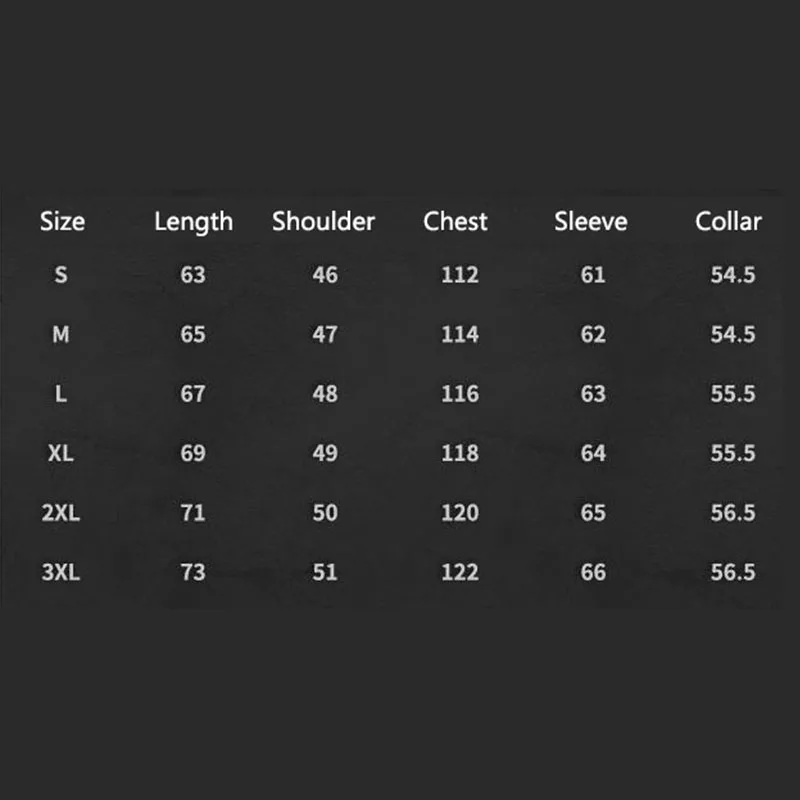The image size is (800, 800).
Task: Click the Size column header
Action: tap(62, 221)
